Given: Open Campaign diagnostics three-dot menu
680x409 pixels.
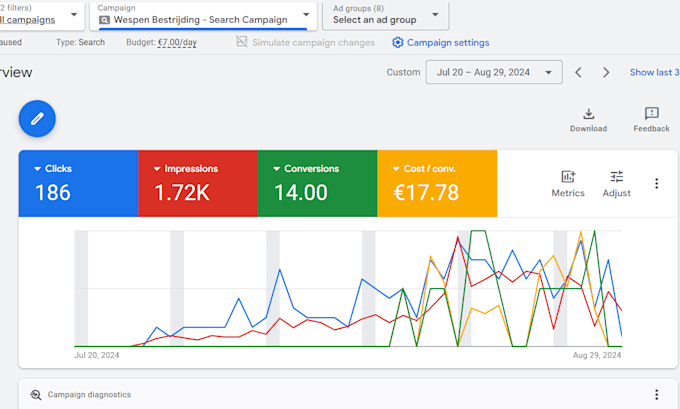Looking at the screenshot, I should [x=657, y=394].
